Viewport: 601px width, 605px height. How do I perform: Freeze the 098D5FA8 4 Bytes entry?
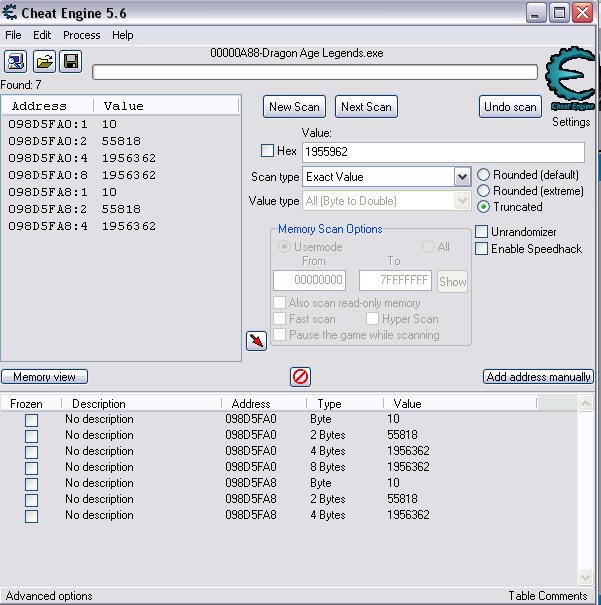[31, 516]
